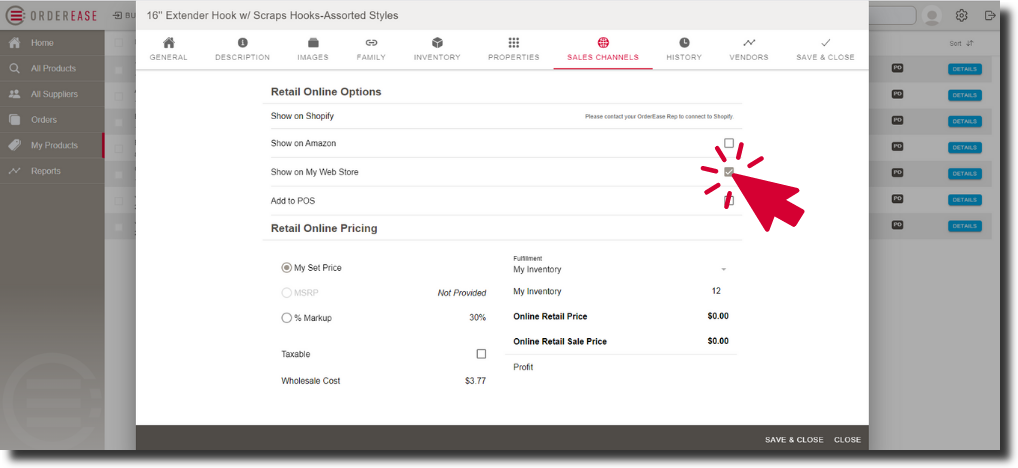Image resolution: width=1018 pixels, height=468 pixels.
Task: Click the Show on Shopify label
Action: pyautogui.click(x=302, y=116)
